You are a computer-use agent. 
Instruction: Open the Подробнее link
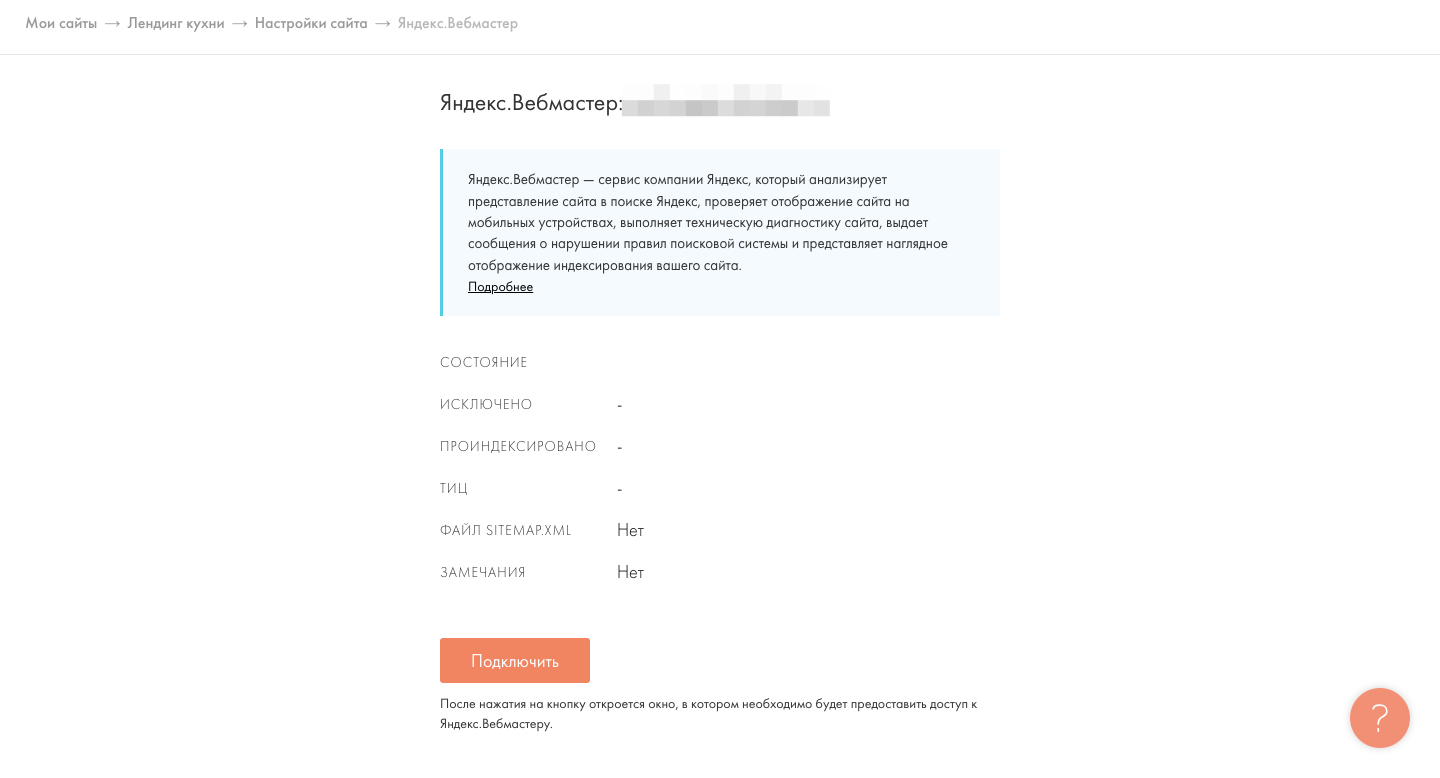[x=500, y=287]
